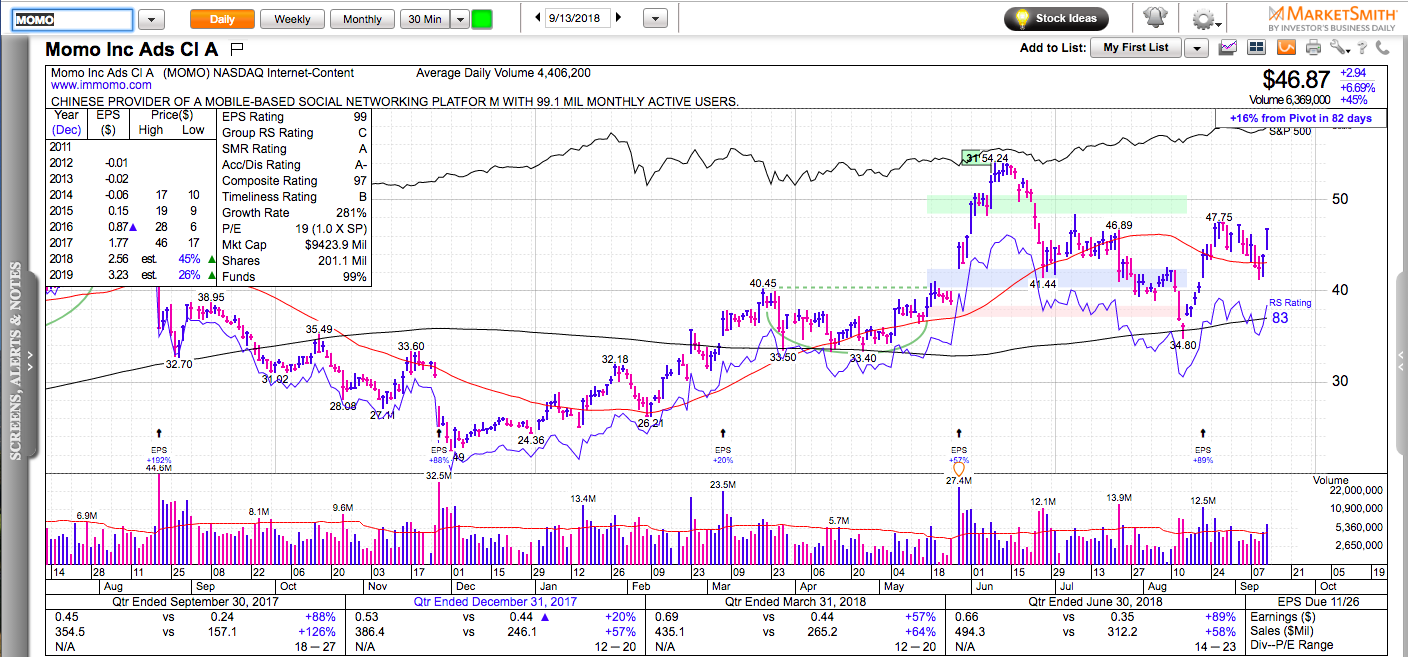Go to the previous date with the left arrow
Viewport: 1408px width, 657px height.
538,18
